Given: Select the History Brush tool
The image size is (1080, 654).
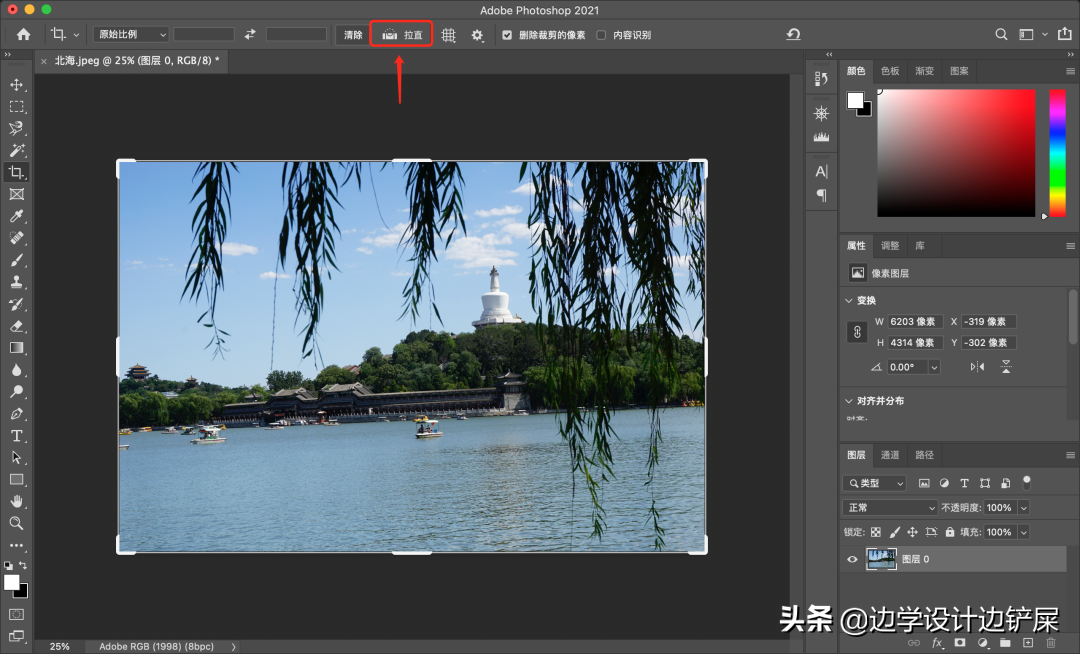Looking at the screenshot, I should [17, 304].
